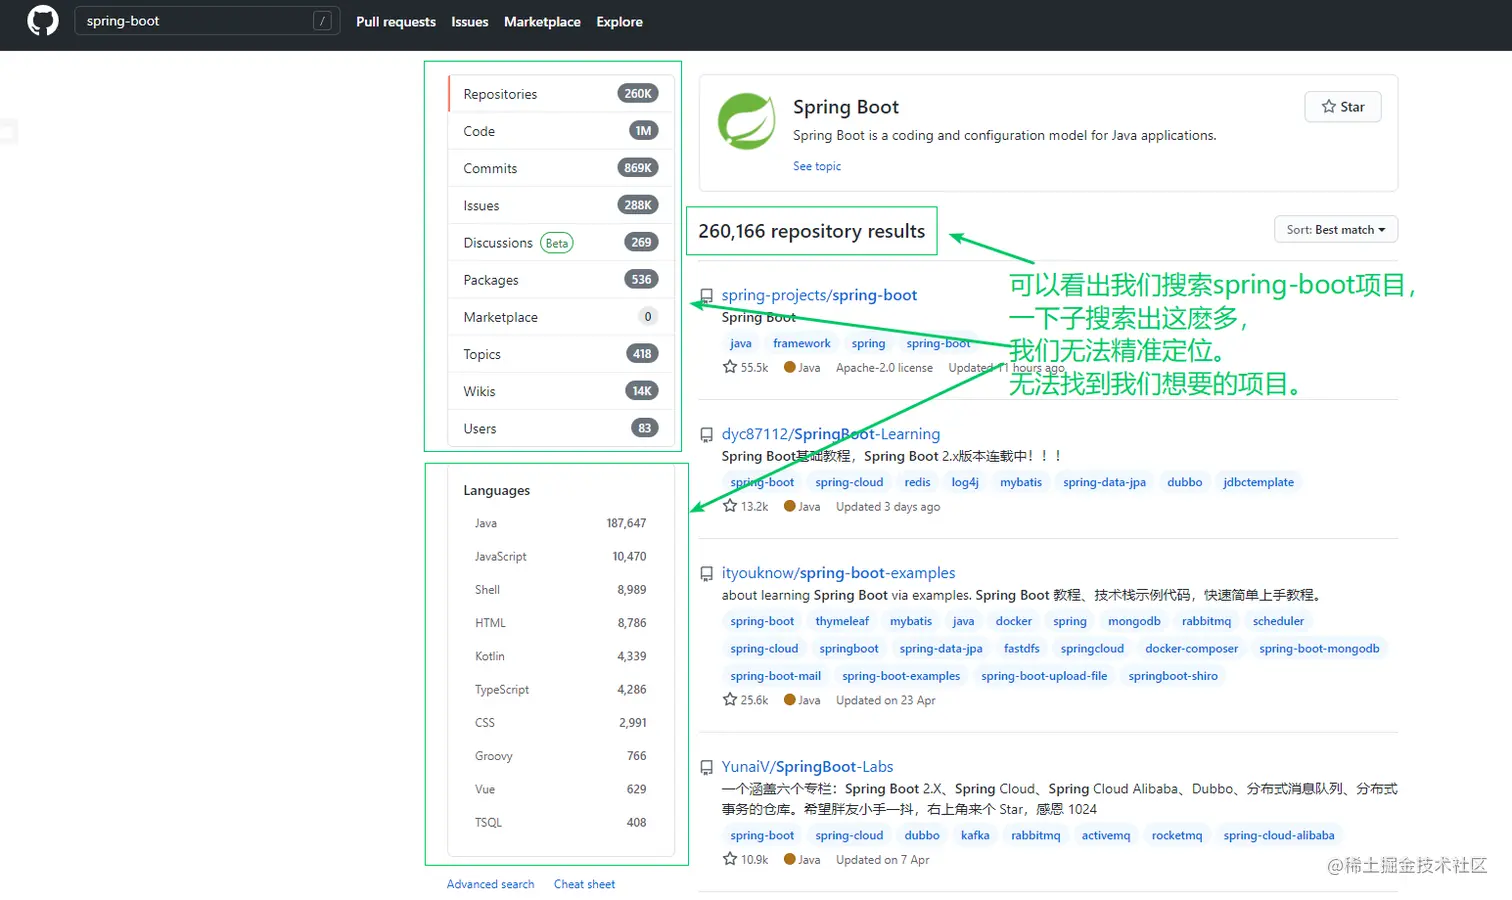Viewport: 1512px width, 900px height.
Task: Filter results by CSS language
Action: tap(561, 723)
